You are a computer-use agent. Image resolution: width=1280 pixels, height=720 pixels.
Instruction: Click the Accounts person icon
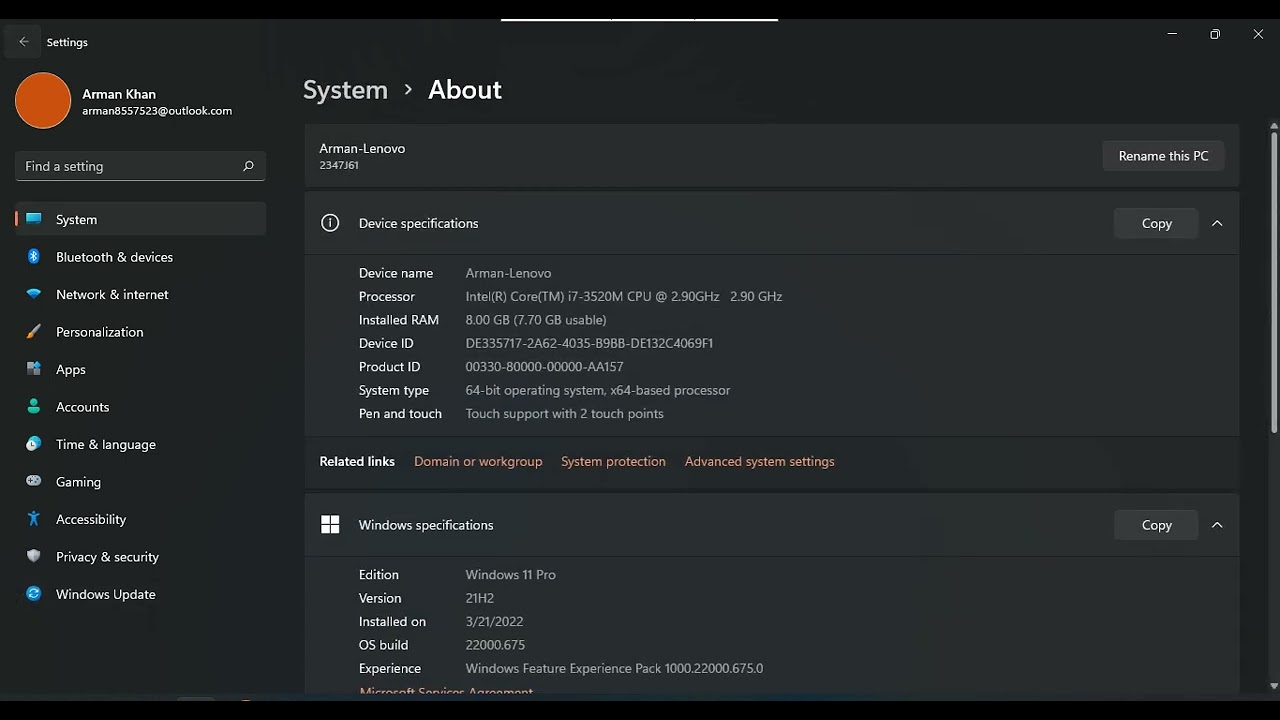coord(34,407)
